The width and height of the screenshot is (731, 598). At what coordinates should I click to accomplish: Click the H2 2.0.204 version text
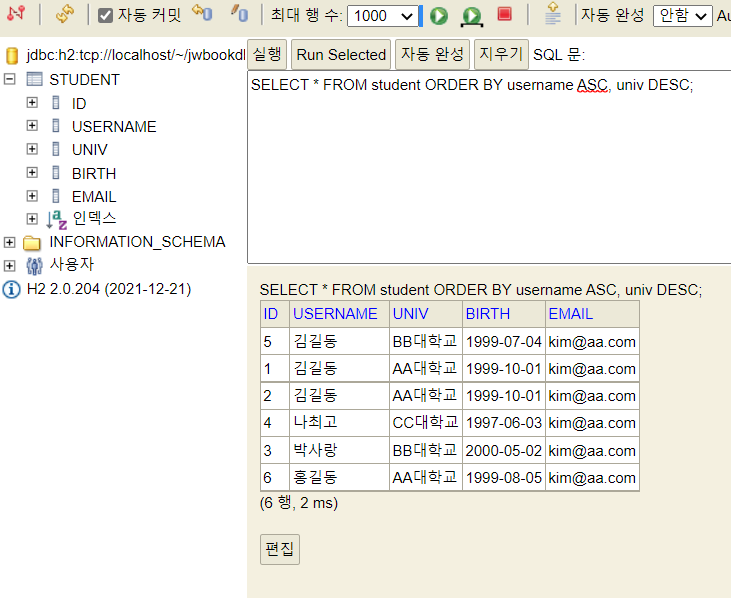[x=109, y=289]
